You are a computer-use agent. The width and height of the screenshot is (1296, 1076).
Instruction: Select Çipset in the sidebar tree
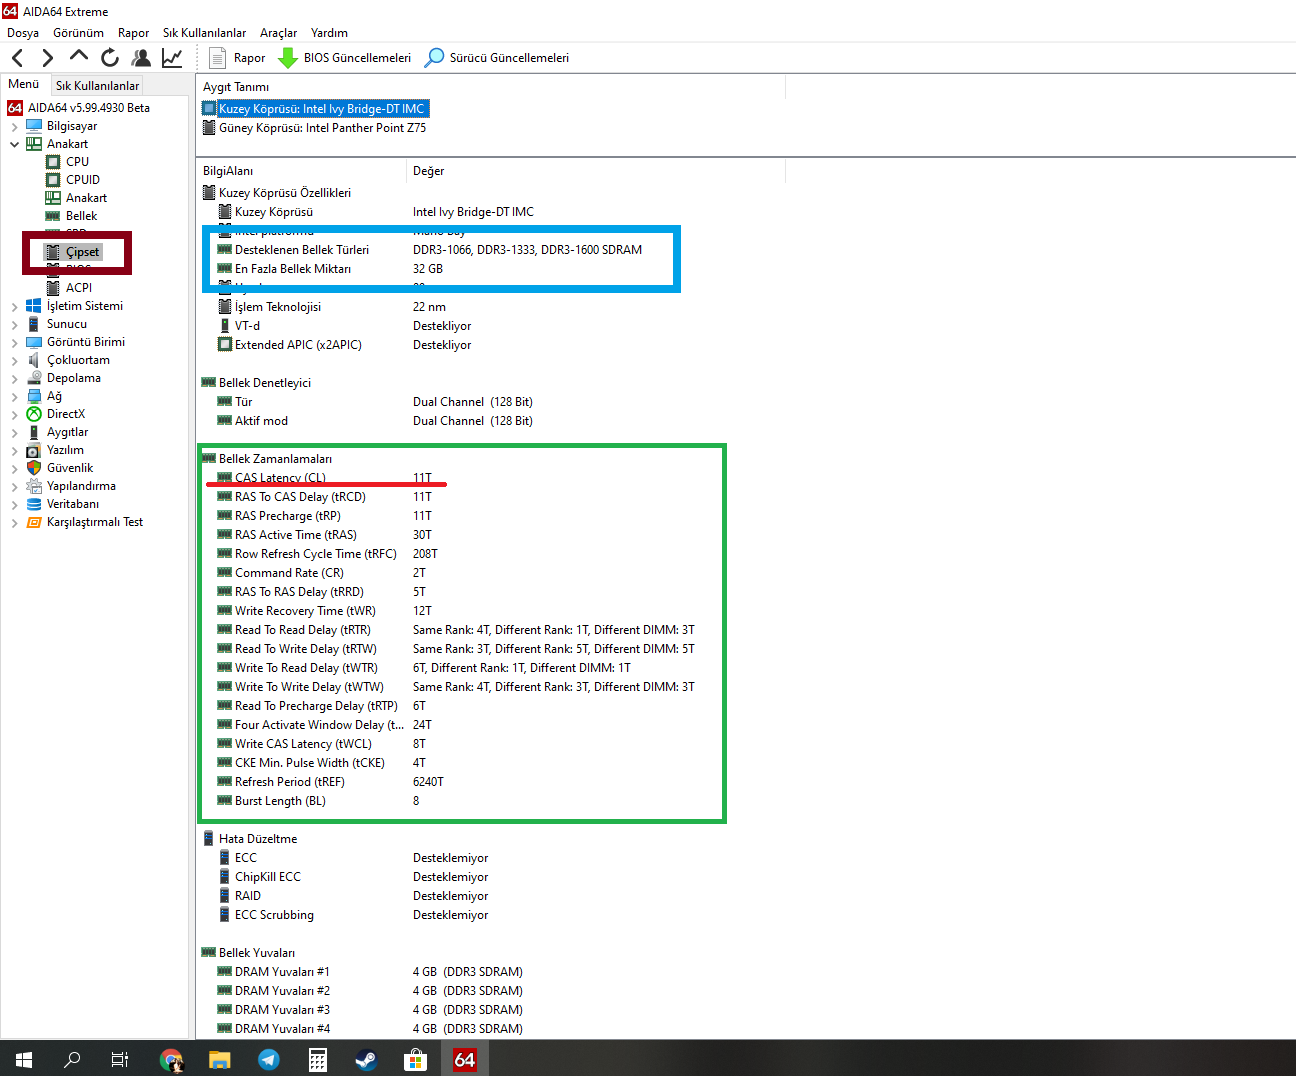click(x=82, y=252)
